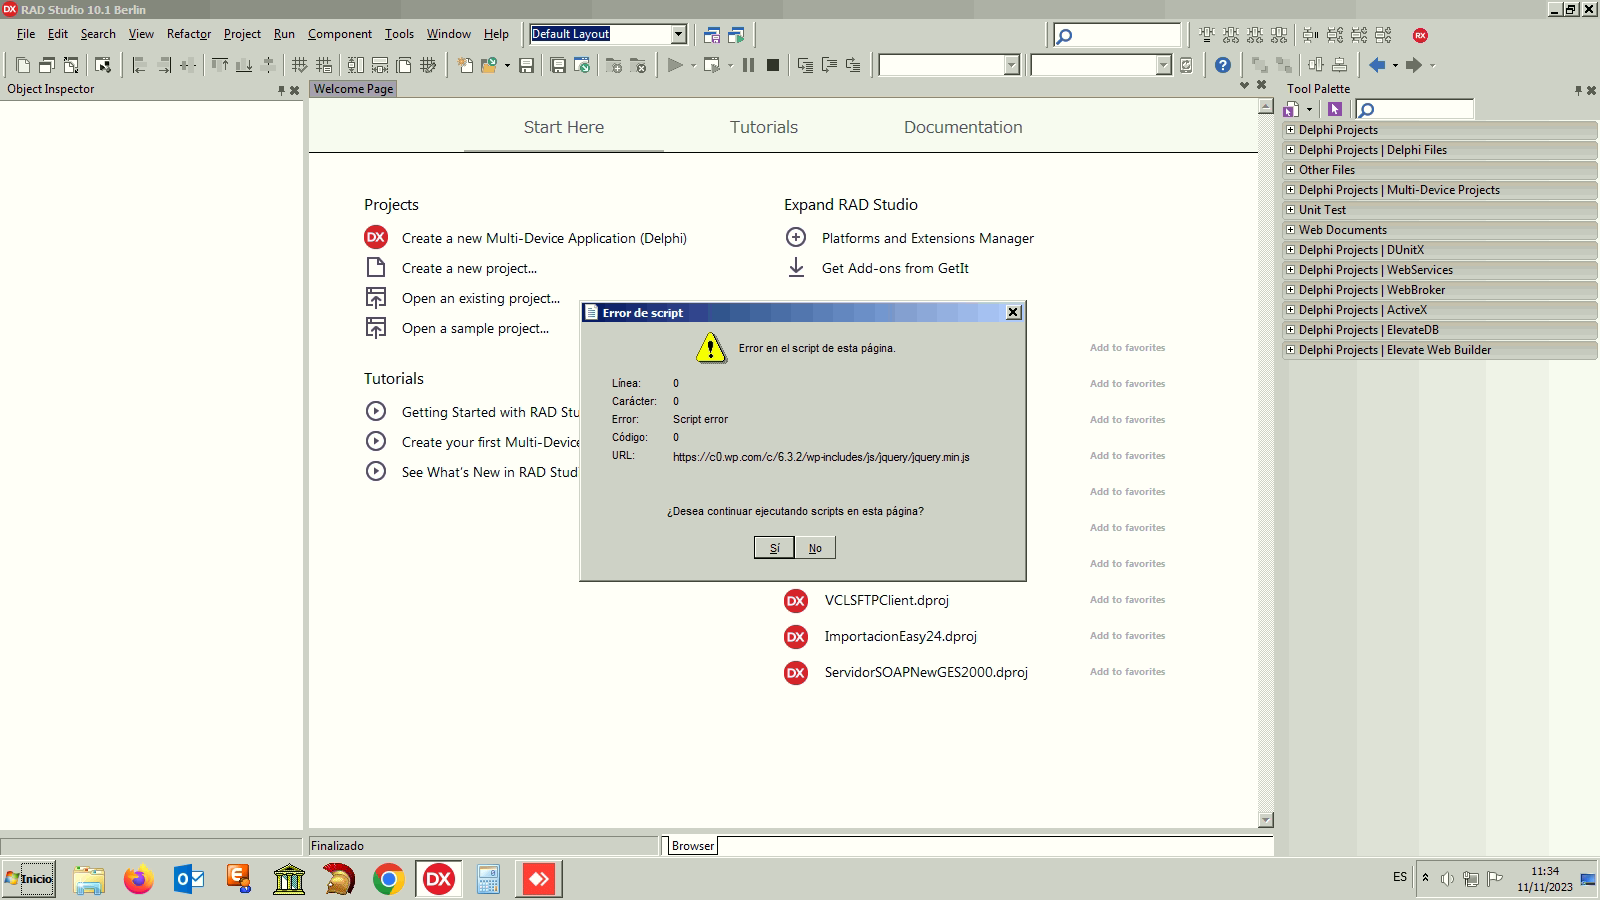Click the Set debug desktop icon

click(736, 35)
